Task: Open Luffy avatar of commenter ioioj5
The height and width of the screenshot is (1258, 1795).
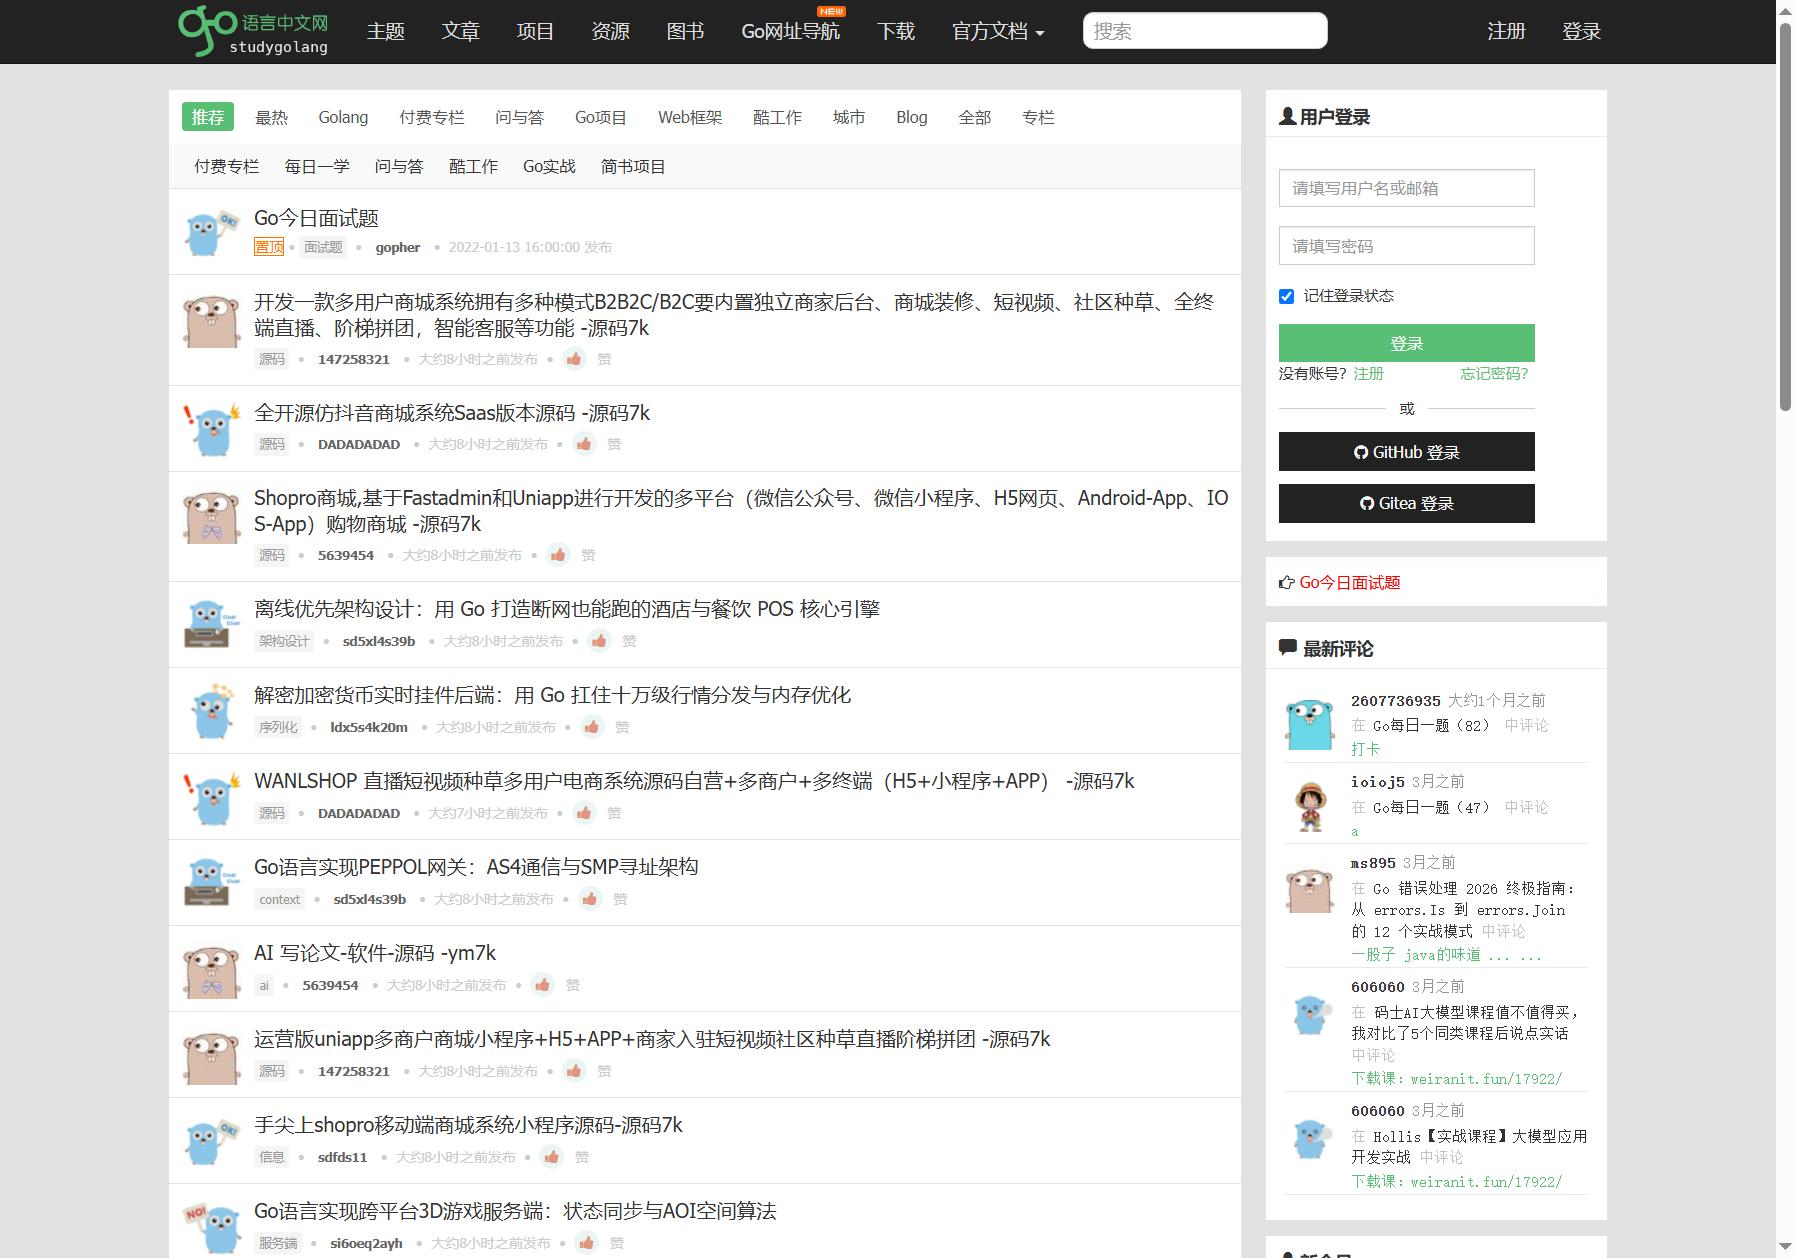Action: [x=1310, y=806]
